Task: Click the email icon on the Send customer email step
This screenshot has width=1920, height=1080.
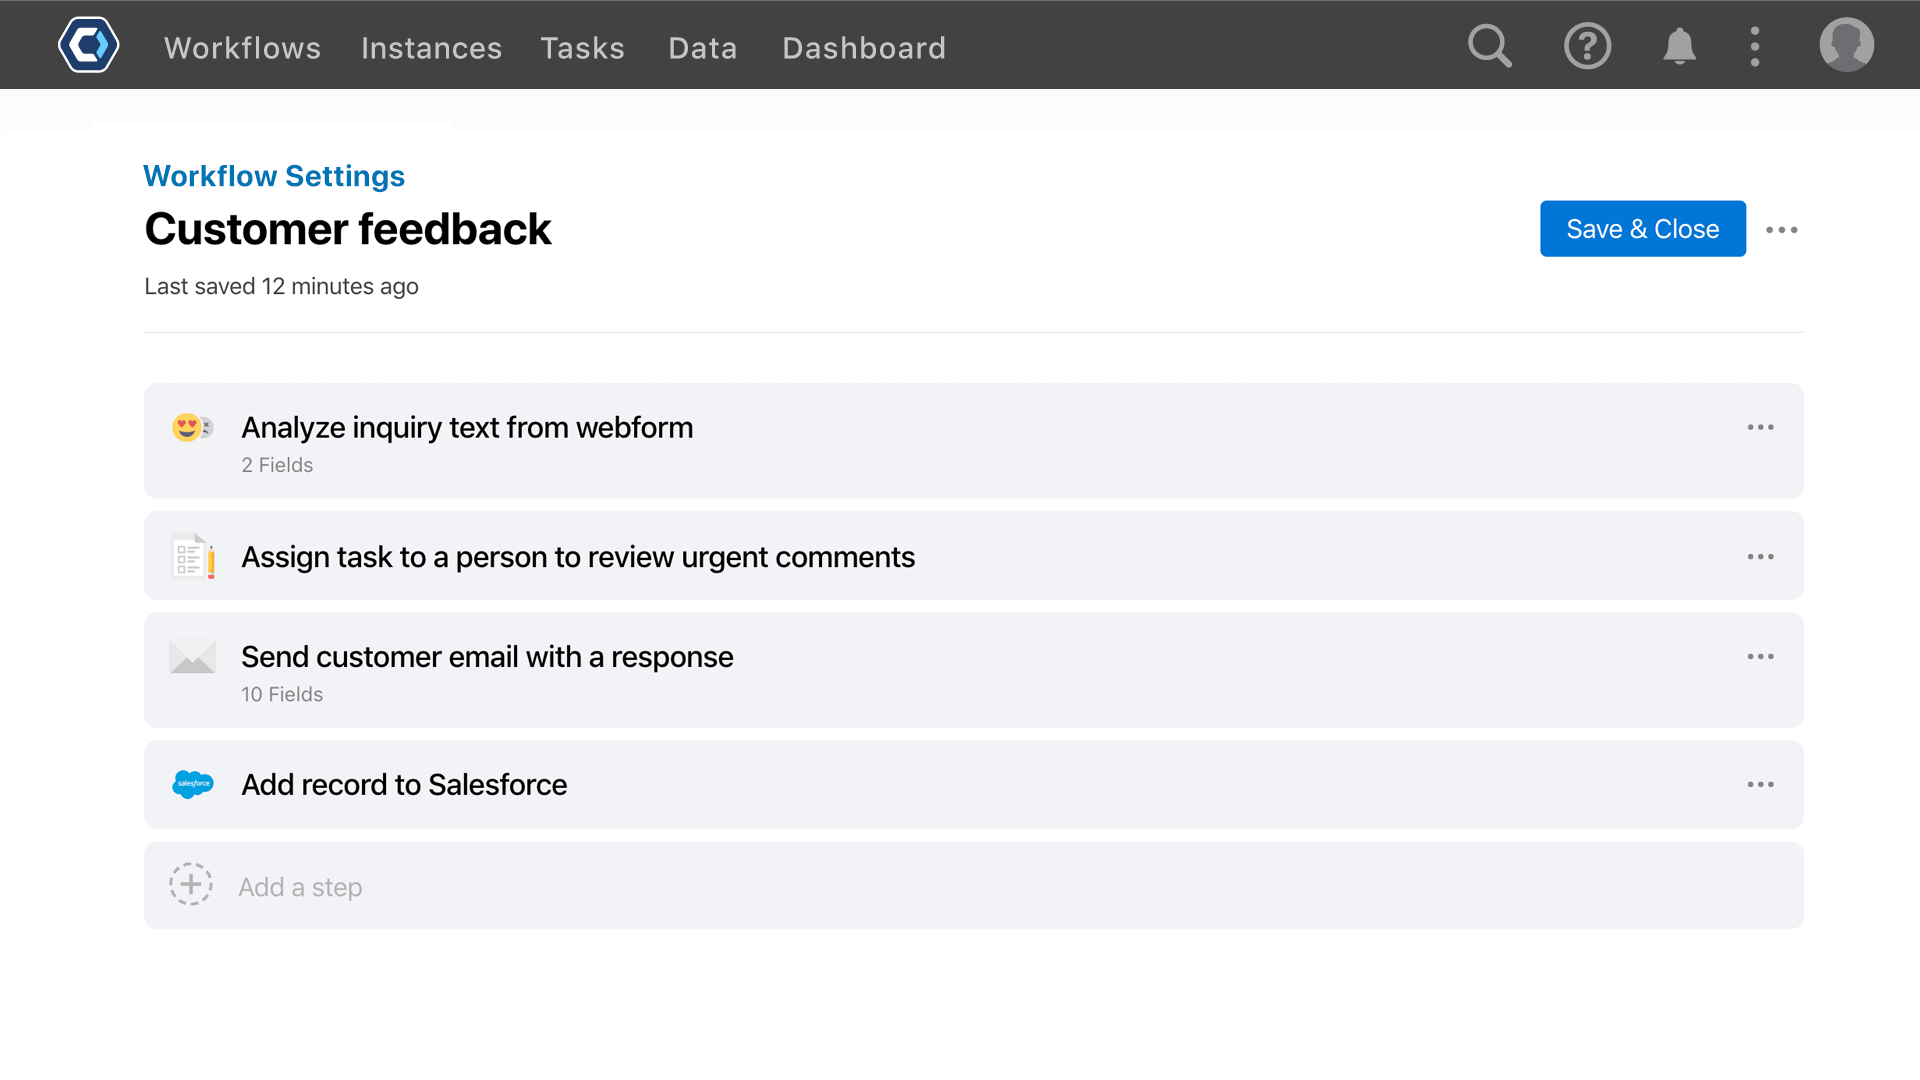Action: [x=192, y=656]
